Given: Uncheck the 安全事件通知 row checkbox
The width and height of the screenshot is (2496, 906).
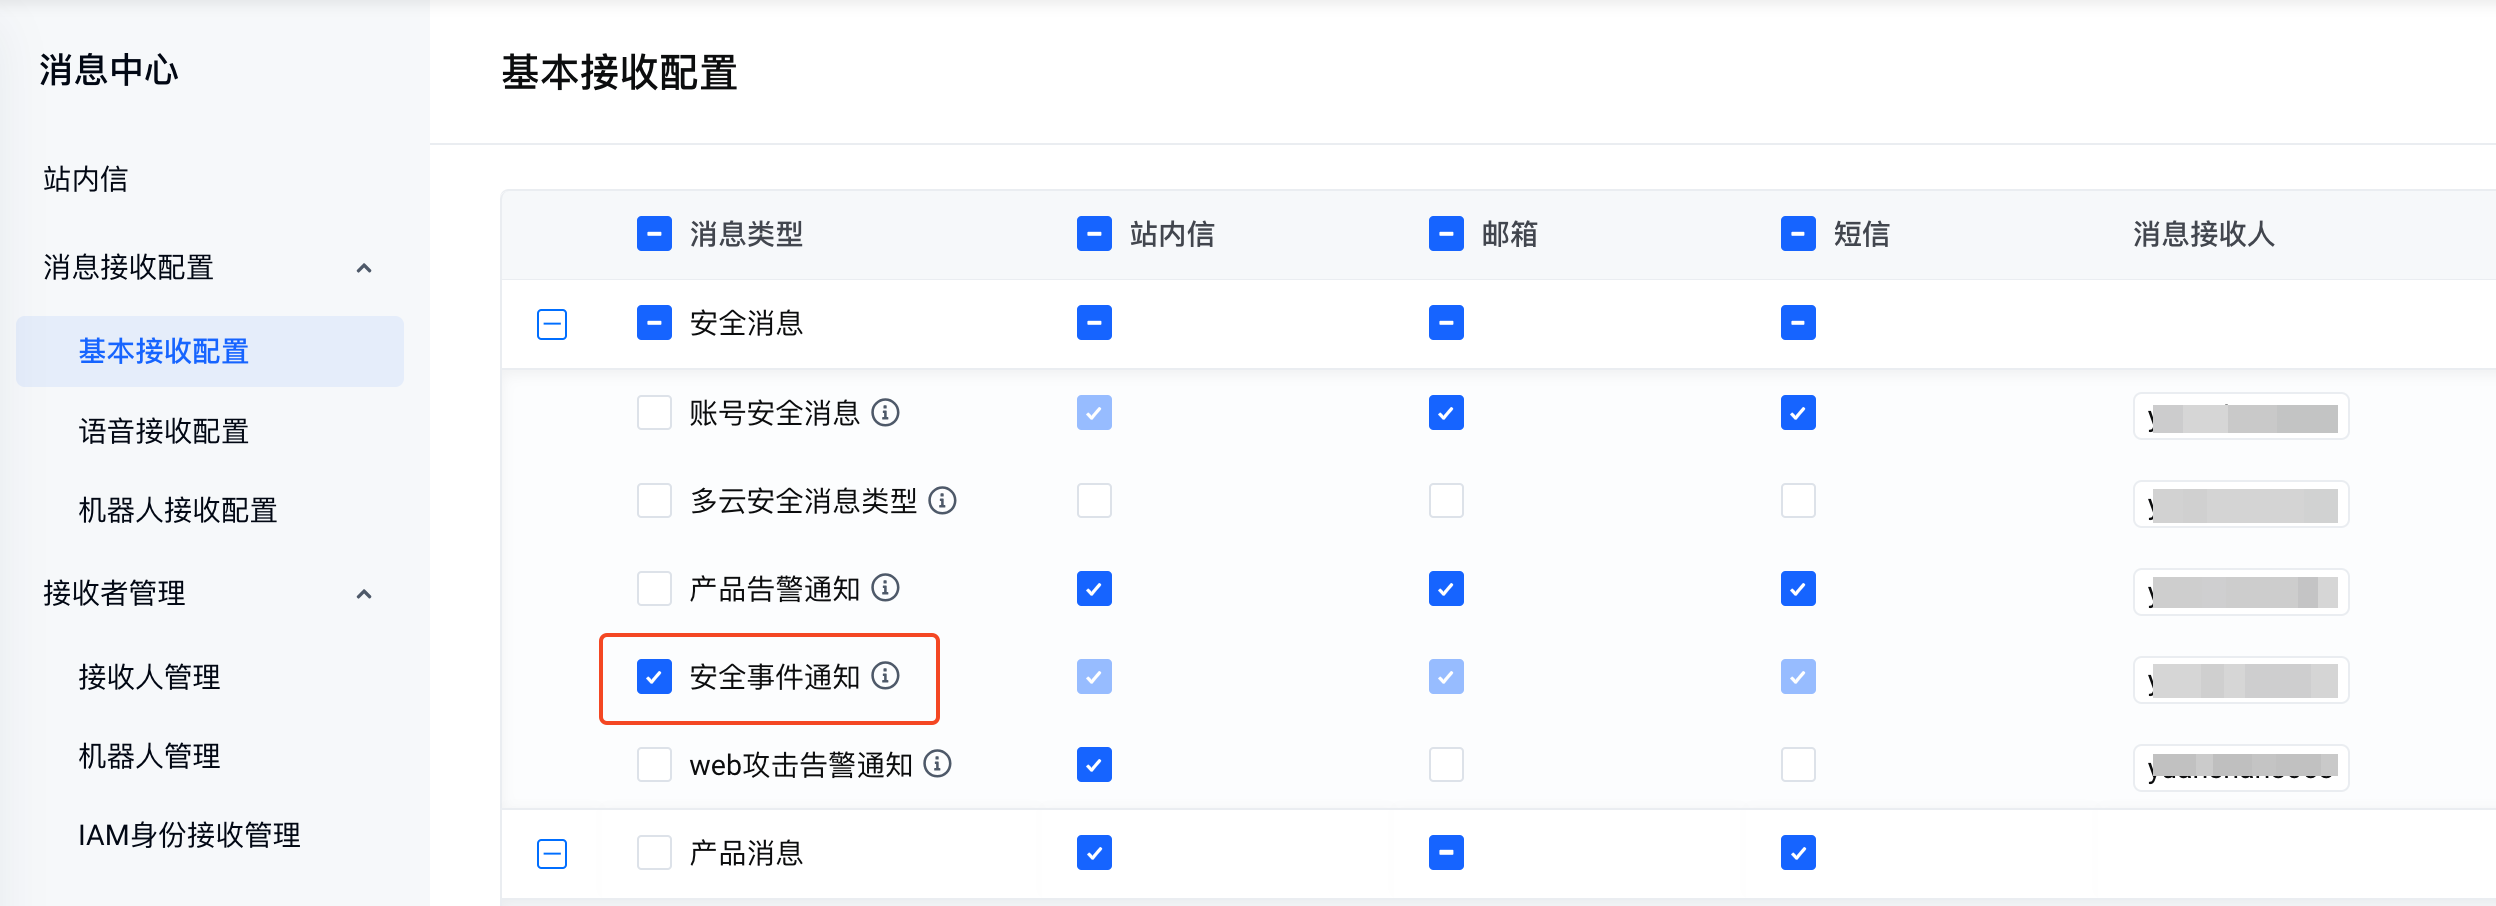Looking at the screenshot, I should point(654,677).
